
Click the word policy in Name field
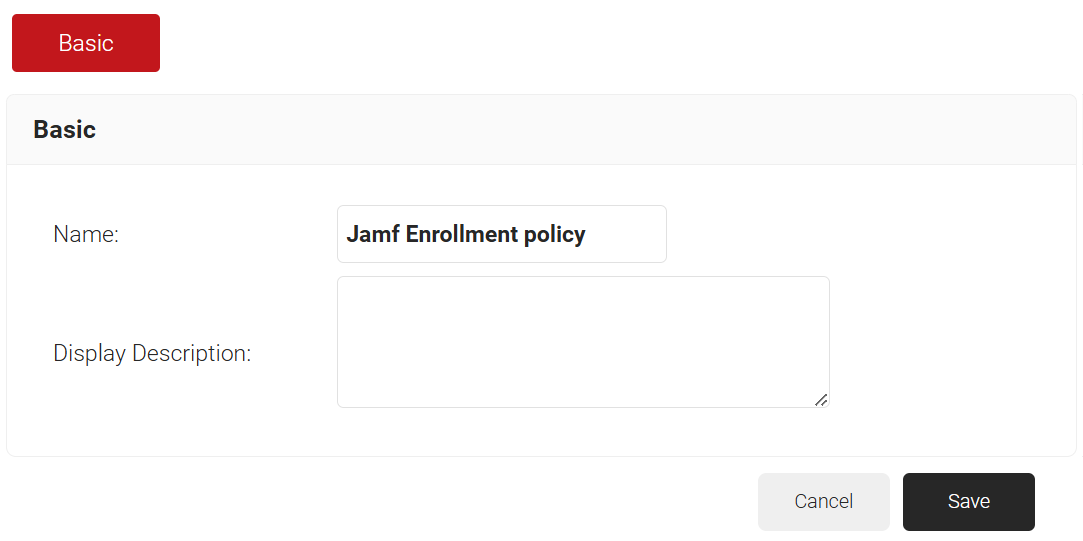tap(554, 234)
